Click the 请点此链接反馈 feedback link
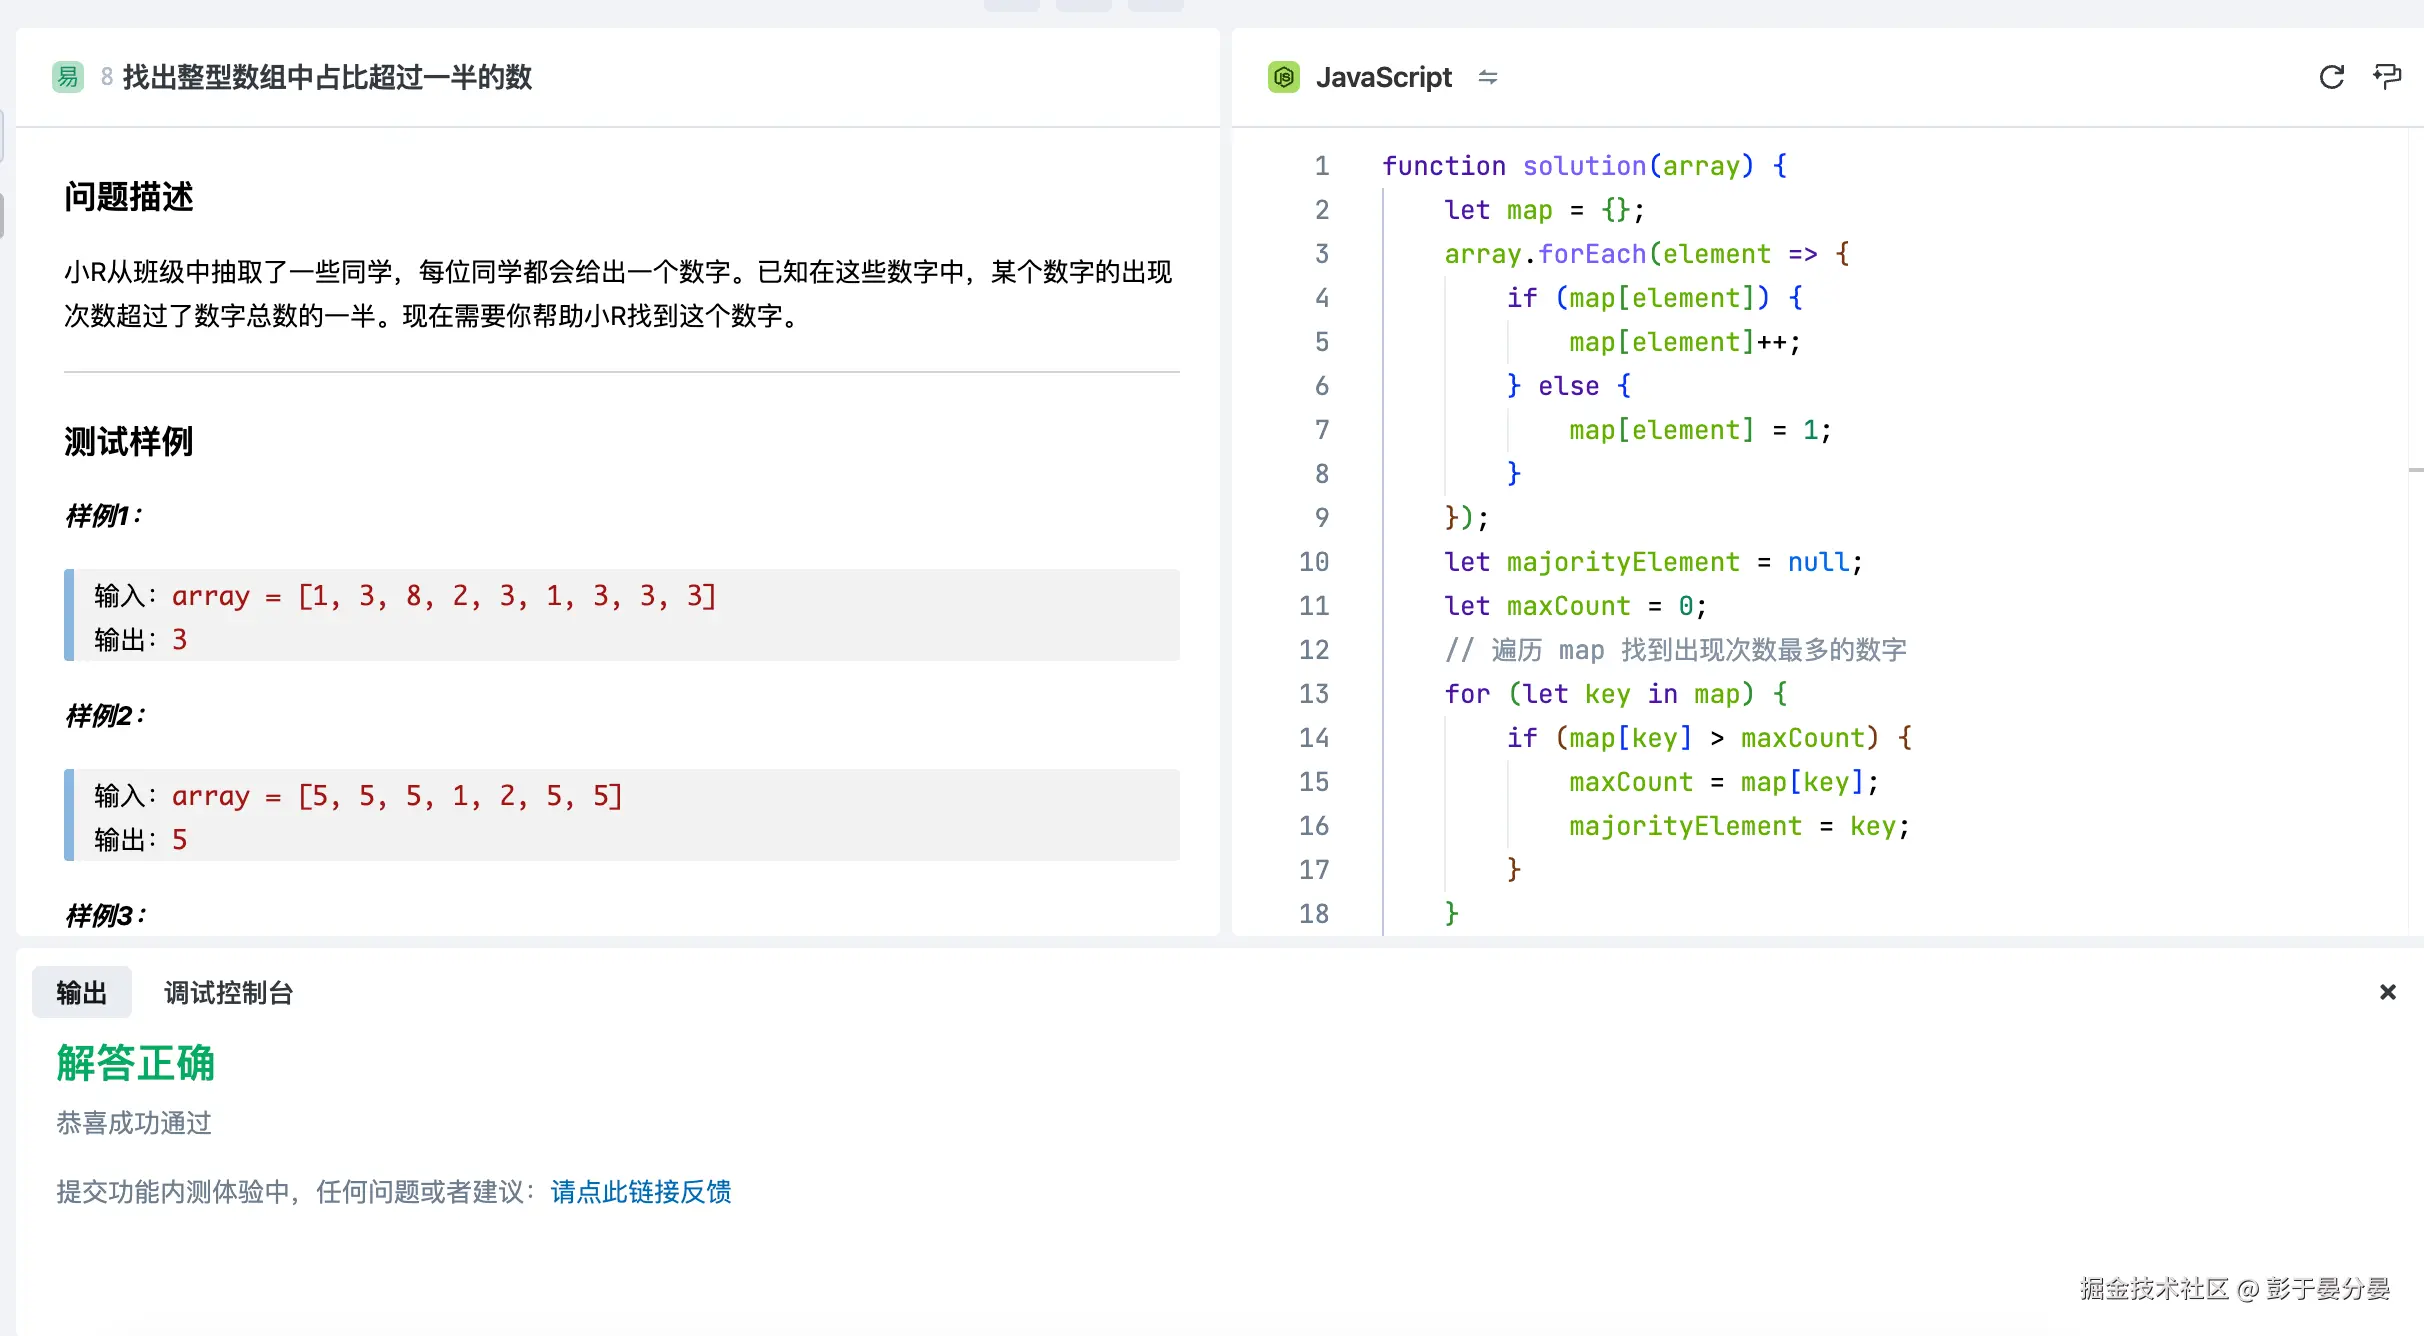2424x1336 pixels. (x=640, y=1191)
